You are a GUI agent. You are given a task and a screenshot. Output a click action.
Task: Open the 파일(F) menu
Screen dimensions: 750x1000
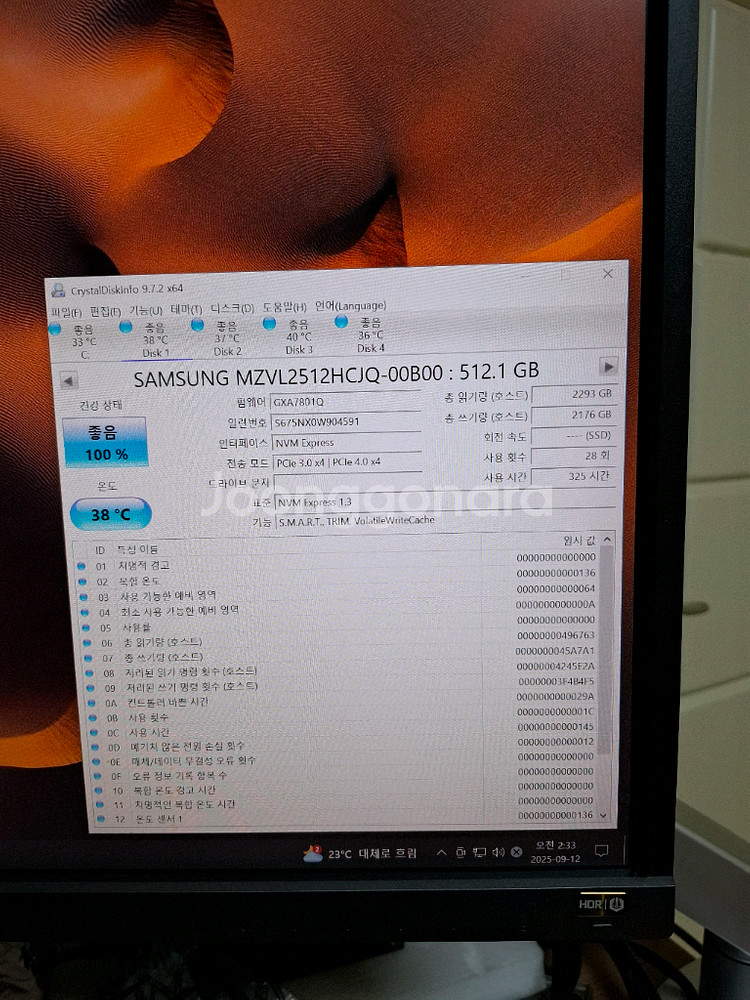[x=66, y=312]
